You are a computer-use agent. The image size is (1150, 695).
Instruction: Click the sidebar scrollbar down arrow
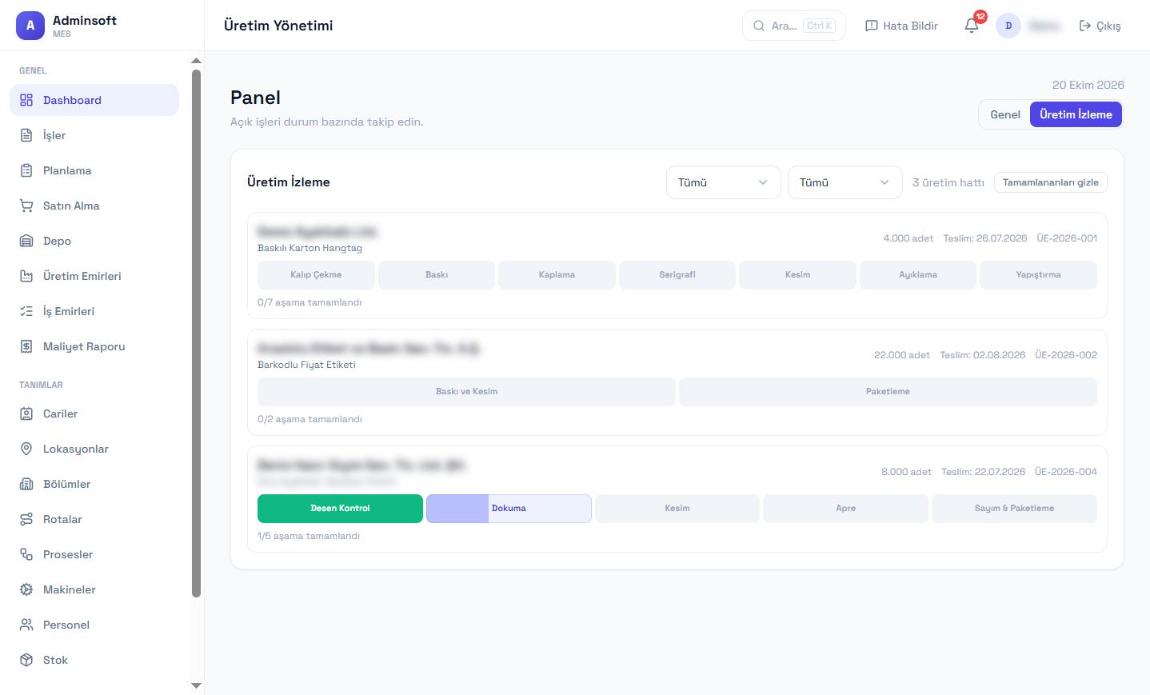click(196, 685)
